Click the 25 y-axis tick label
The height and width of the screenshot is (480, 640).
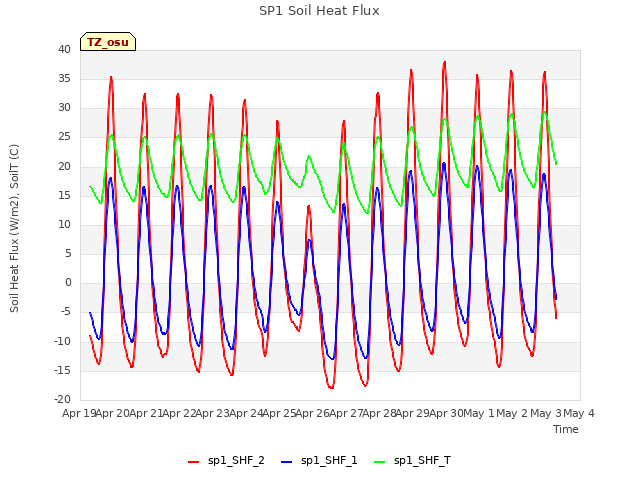tap(64, 137)
